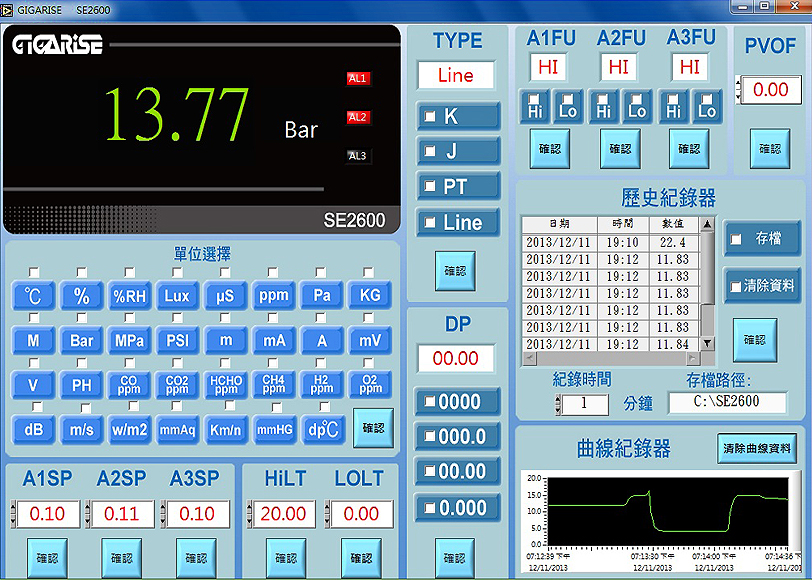Pick the mmHG unit button
Screen dimensions: 812x580
click(274, 430)
